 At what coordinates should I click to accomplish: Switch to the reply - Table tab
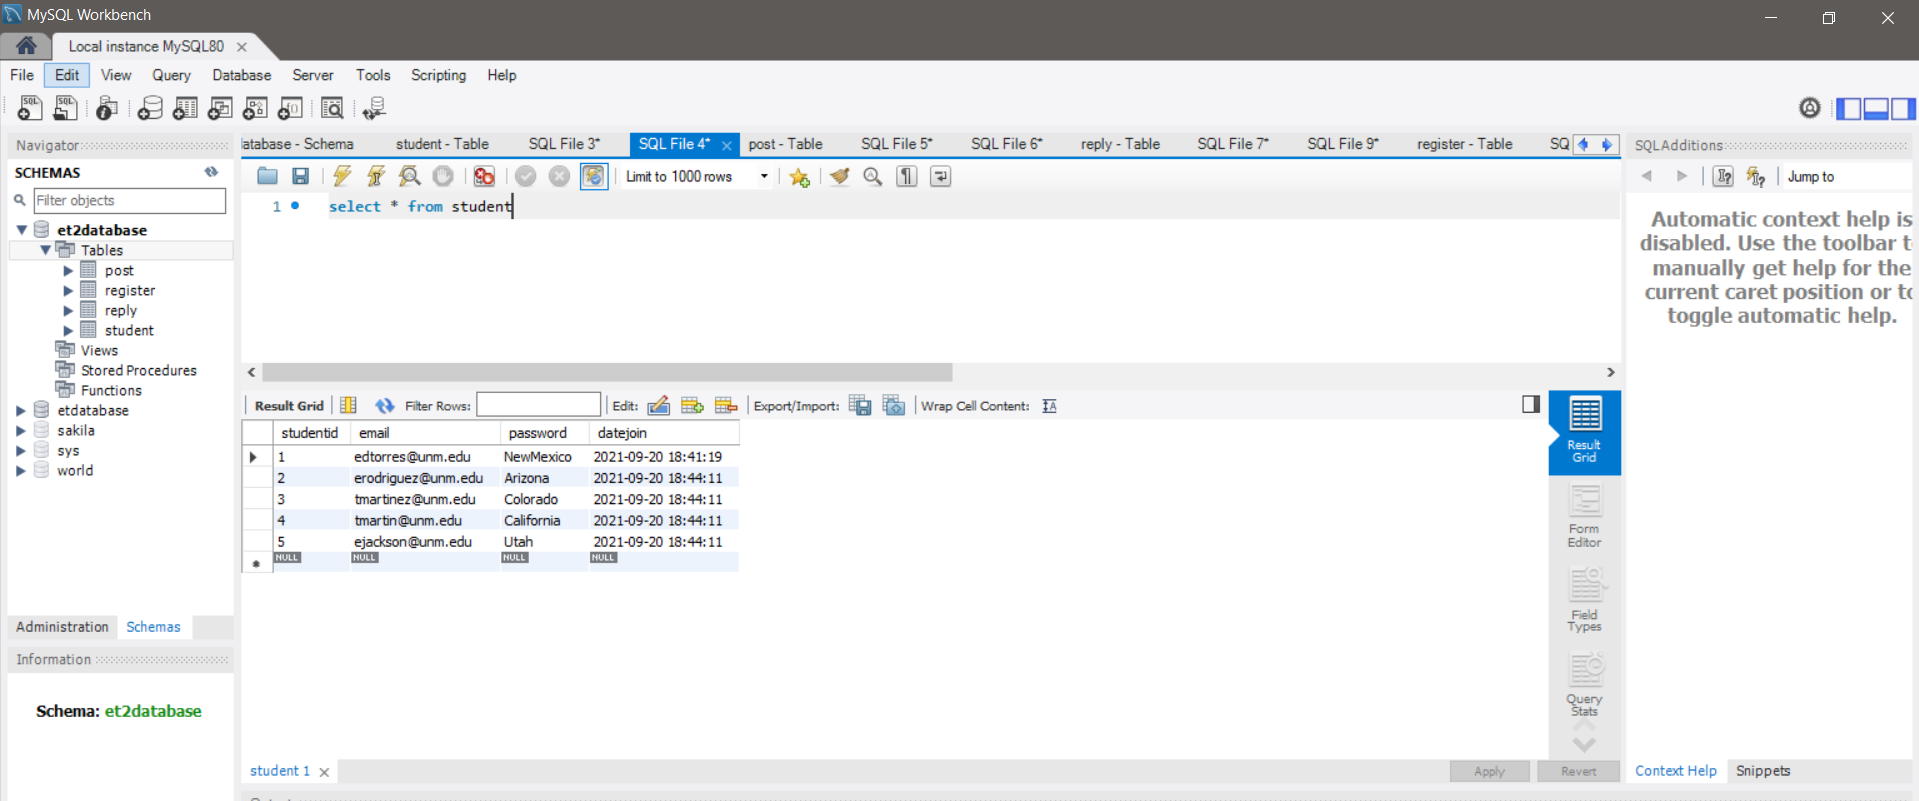coord(1120,144)
